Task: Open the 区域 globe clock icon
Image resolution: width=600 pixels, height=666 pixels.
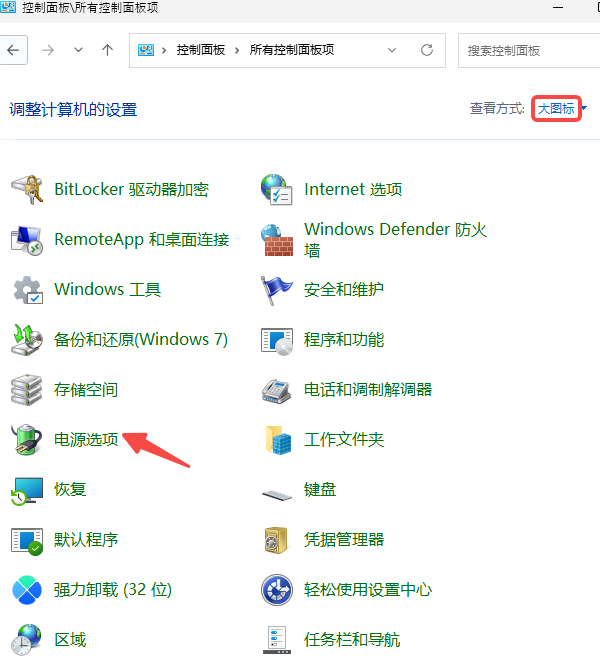Action: (26, 640)
